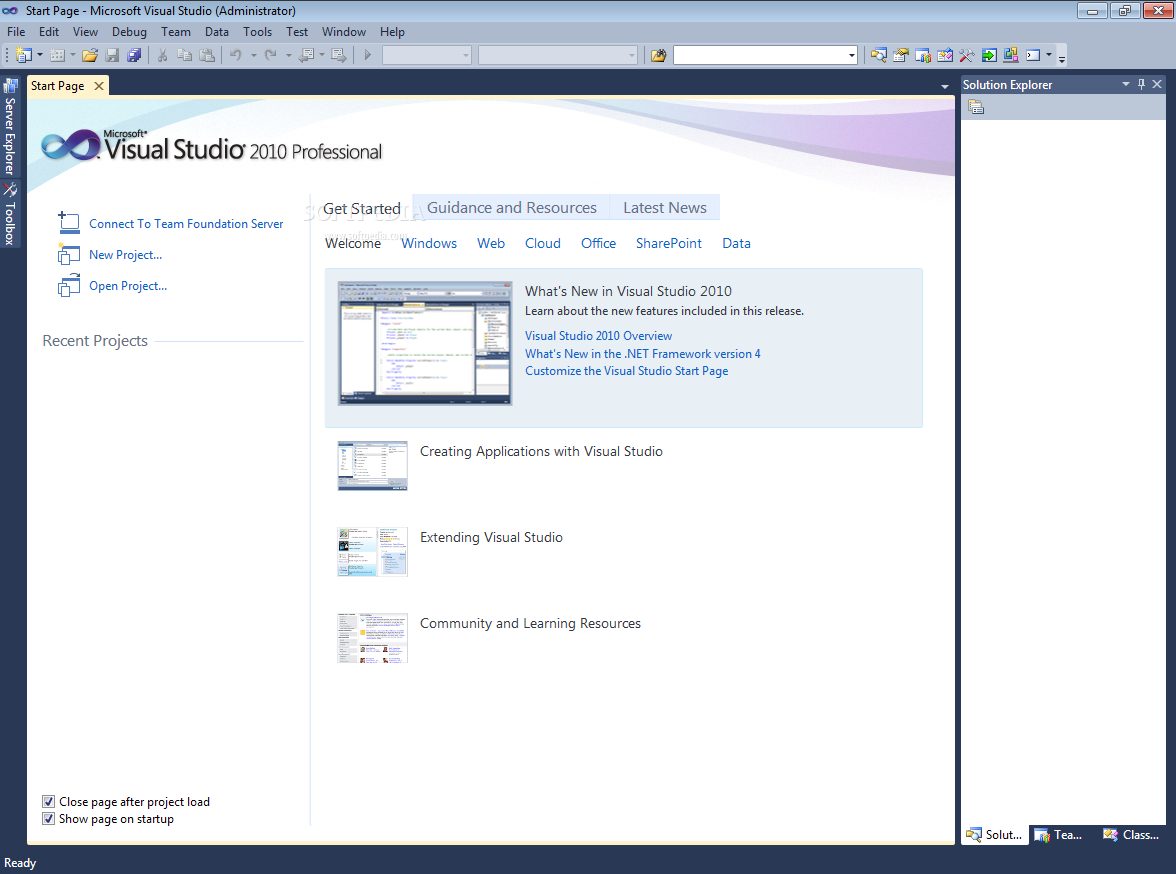Viewport: 1176px width, 874px height.
Task: Click the Connect To Team Foundation Server link
Action: click(185, 223)
